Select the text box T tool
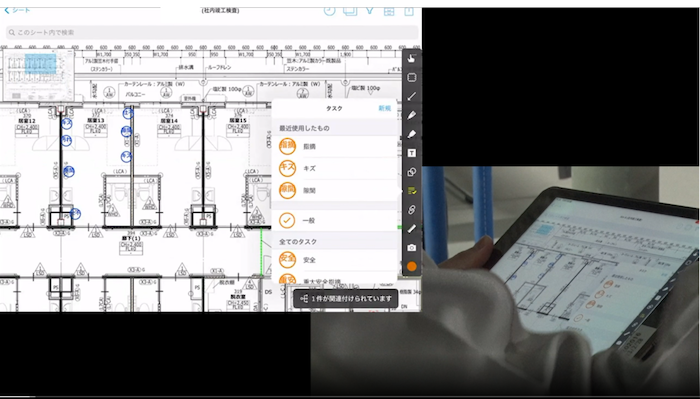The width and height of the screenshot is (700, 399). 412,153
